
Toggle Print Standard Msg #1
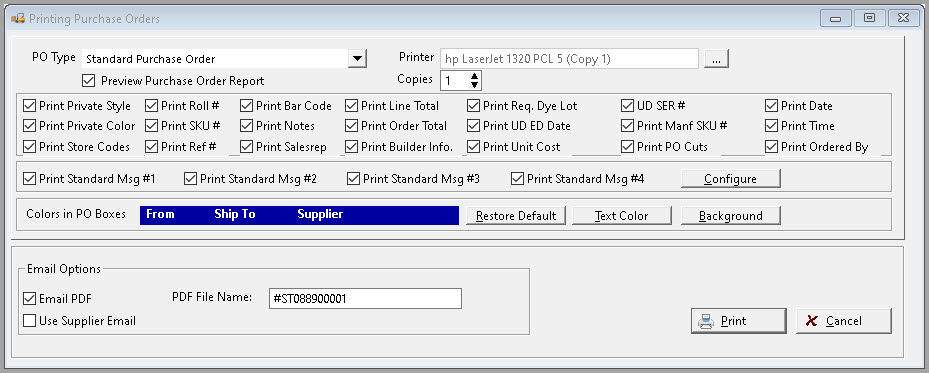coord(29,179)
